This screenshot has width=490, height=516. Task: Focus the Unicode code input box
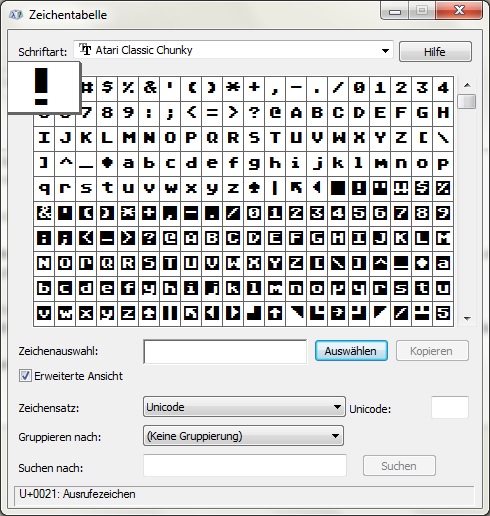pyautogui.click(x=450, y=407)
